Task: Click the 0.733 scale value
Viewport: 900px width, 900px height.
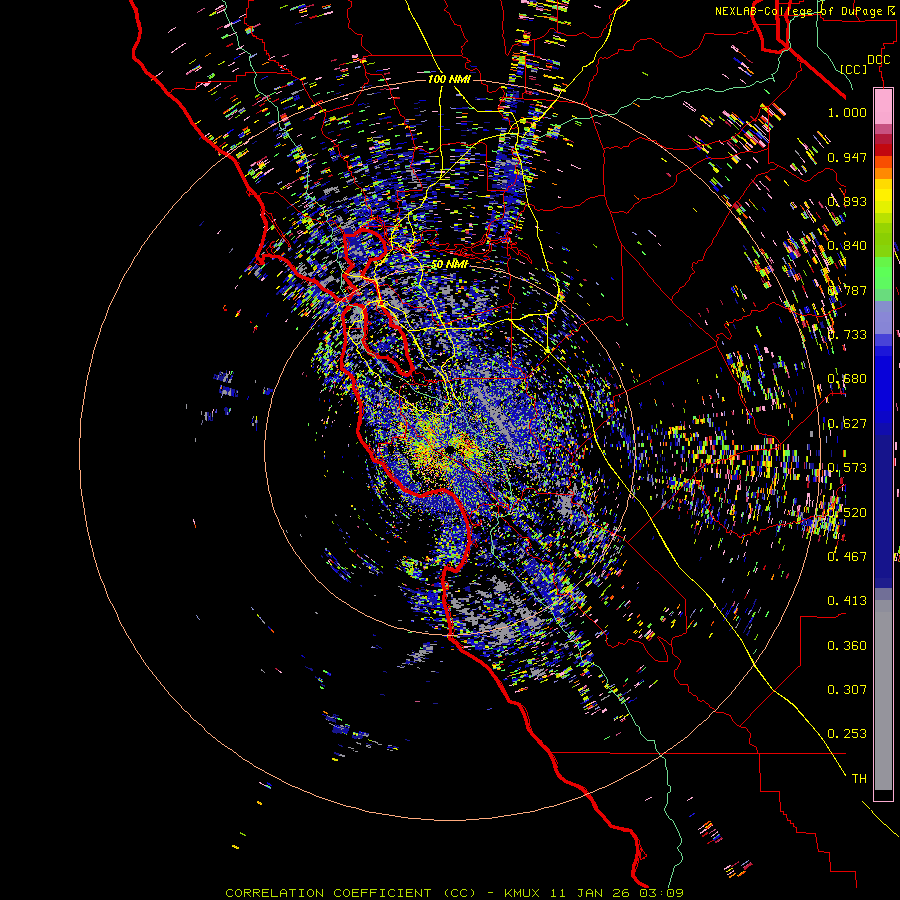Action: [x=847, y=335]
